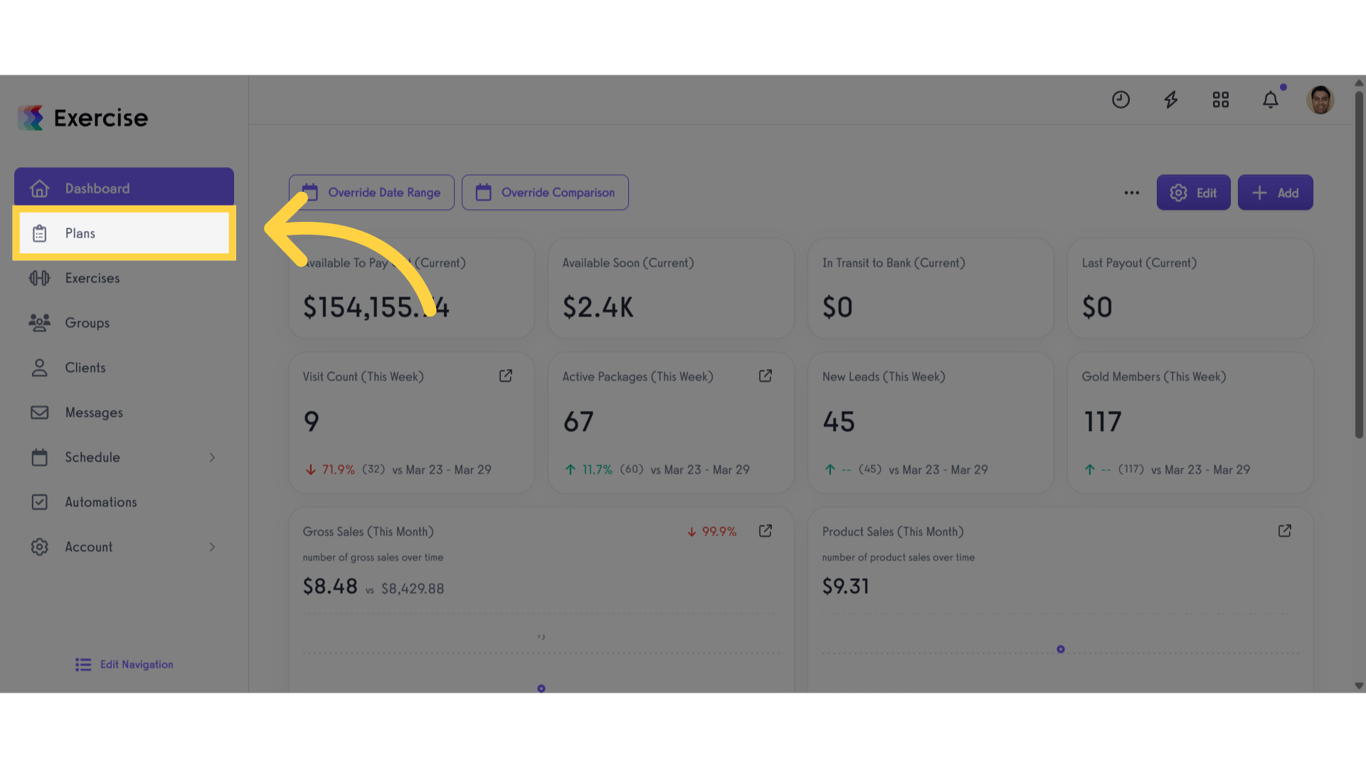
Task: Expand the Account submenu chevron
Action: pos(212,547)
